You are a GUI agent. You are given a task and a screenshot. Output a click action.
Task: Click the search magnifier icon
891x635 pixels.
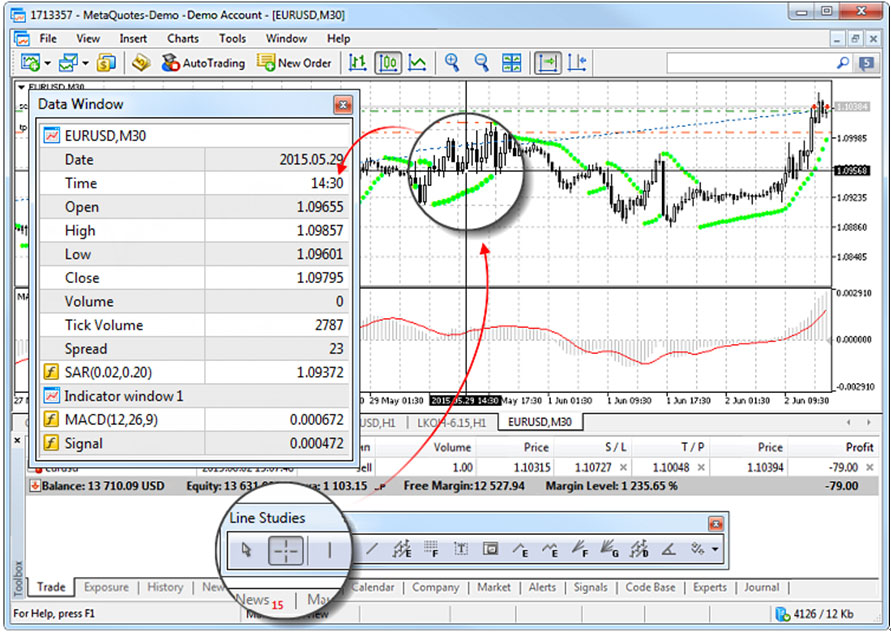click(843, 63)
